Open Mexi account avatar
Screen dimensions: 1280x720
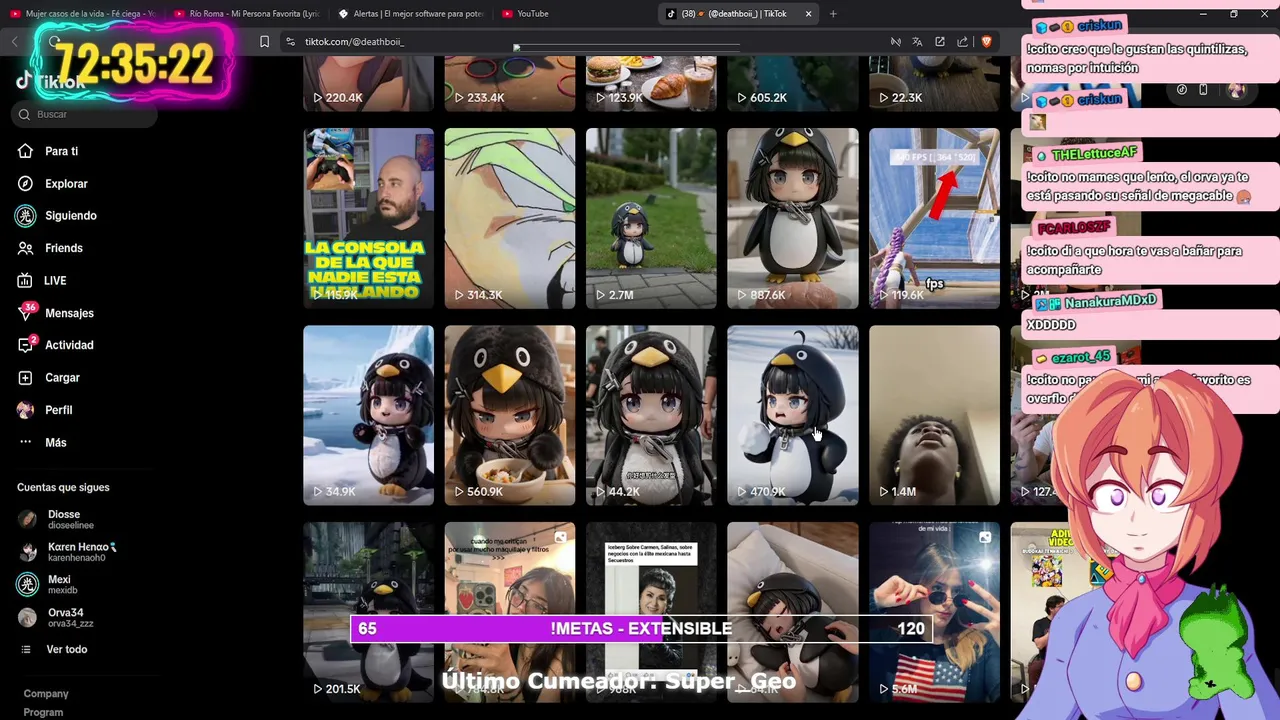click(27, 585)
